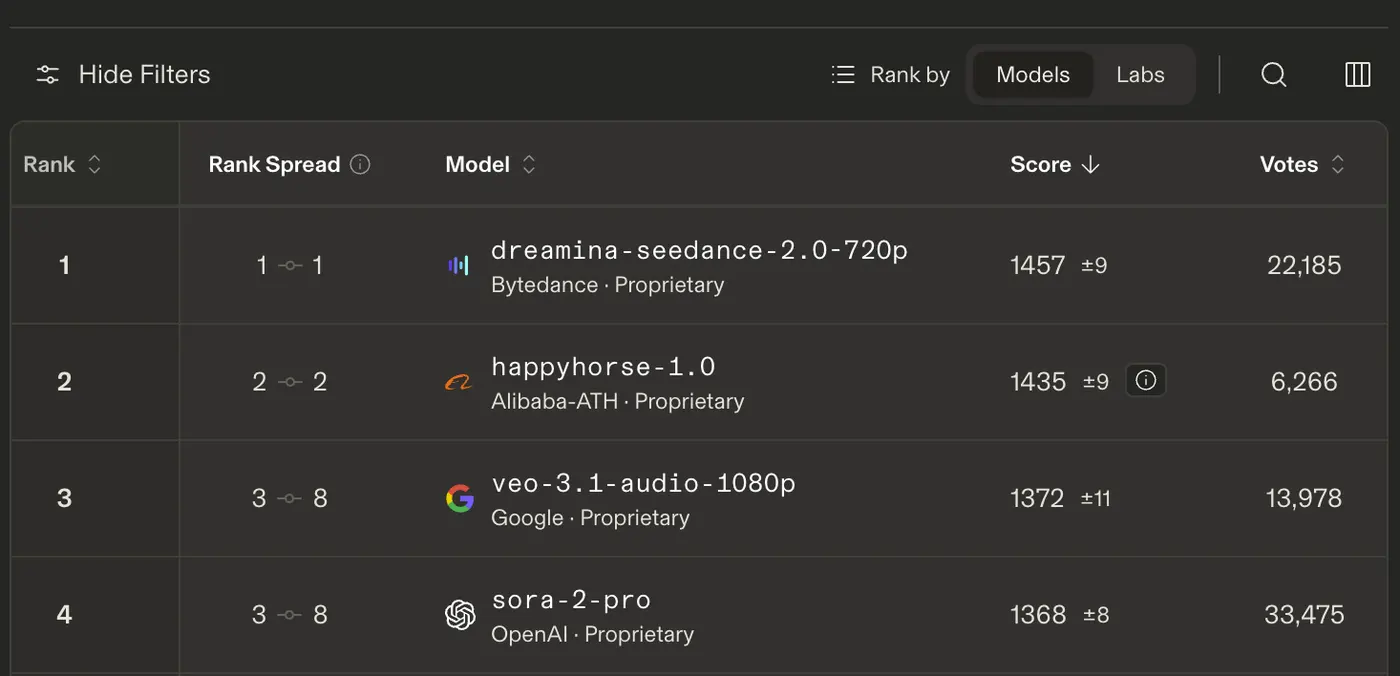Click the Bytedance logo icon
This screenshot has width=1400, height=676.
pyautogui.click(x=459, y=265)
